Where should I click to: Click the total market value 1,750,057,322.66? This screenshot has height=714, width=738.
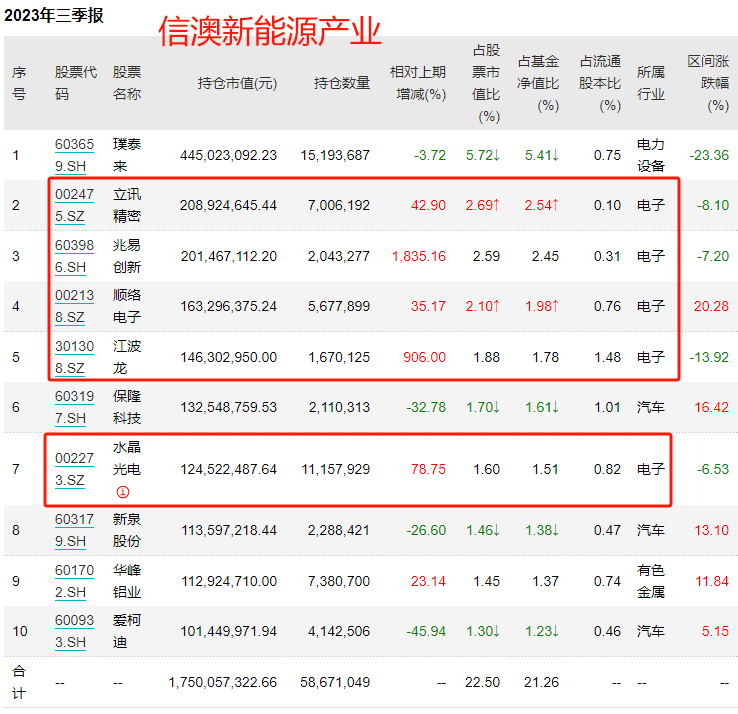223,682
